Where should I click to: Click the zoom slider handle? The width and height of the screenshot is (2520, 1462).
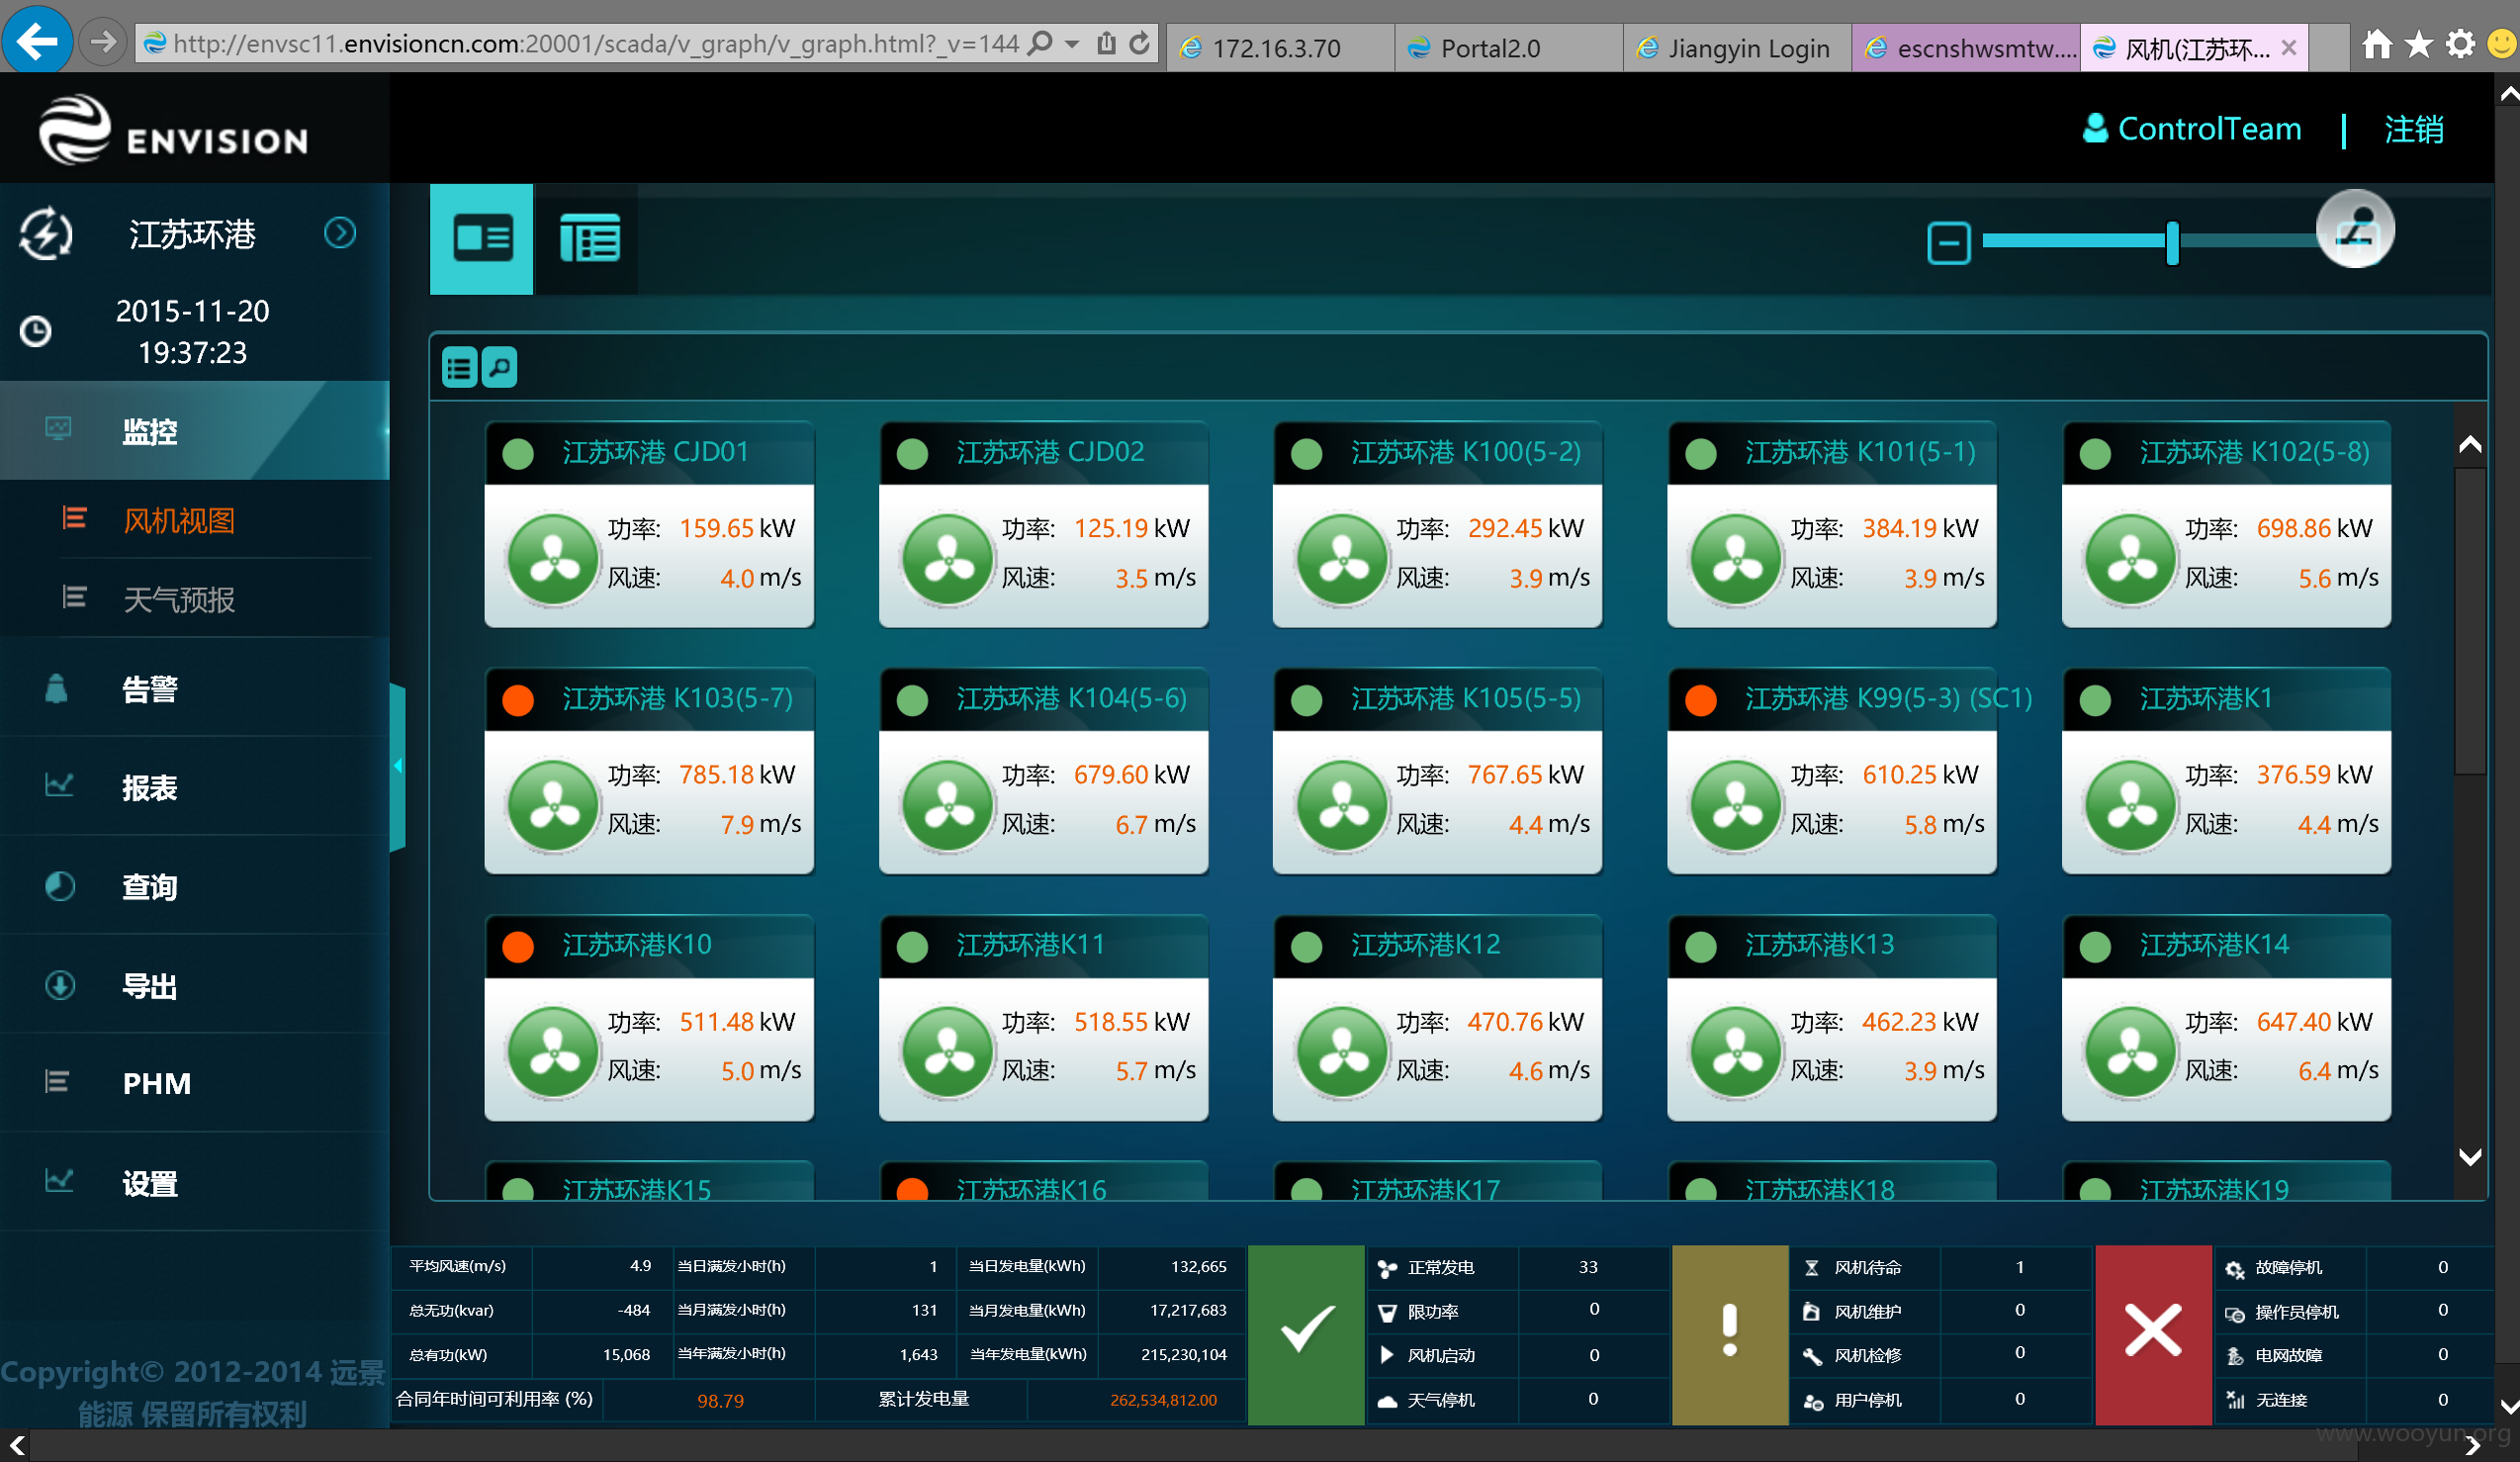[x=2172, y=243]
